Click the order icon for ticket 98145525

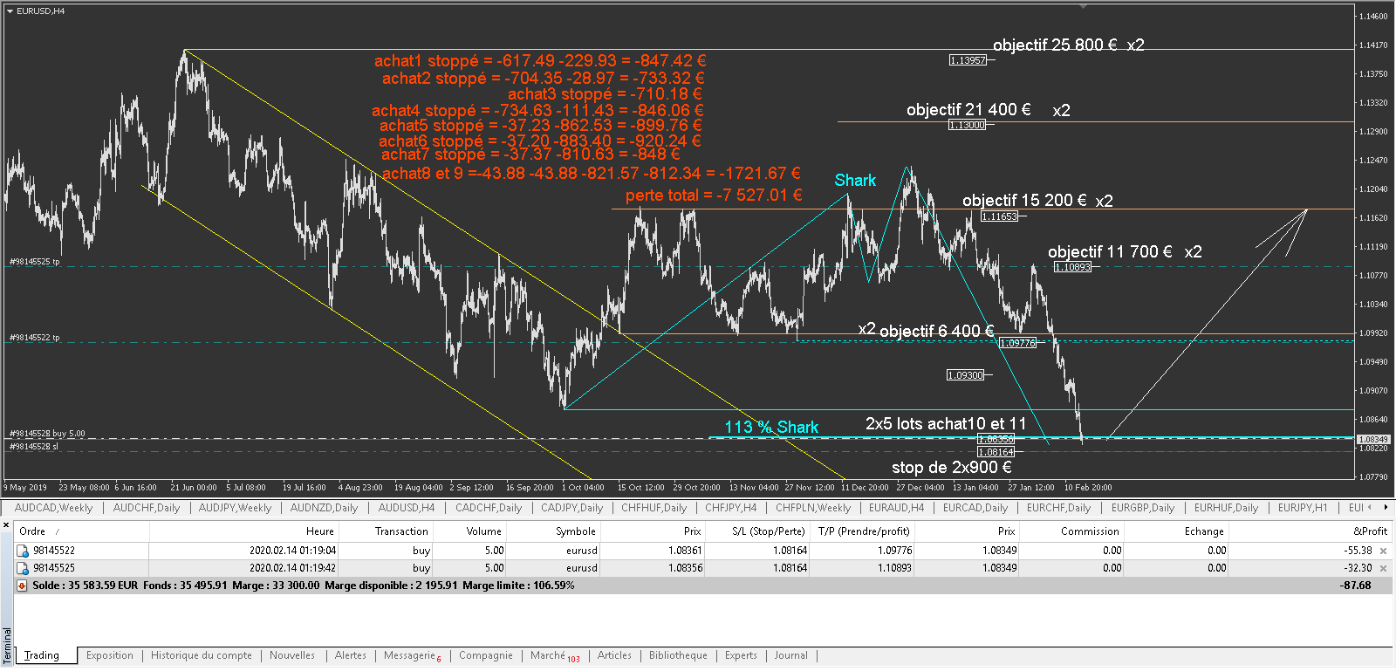(22, 568)
